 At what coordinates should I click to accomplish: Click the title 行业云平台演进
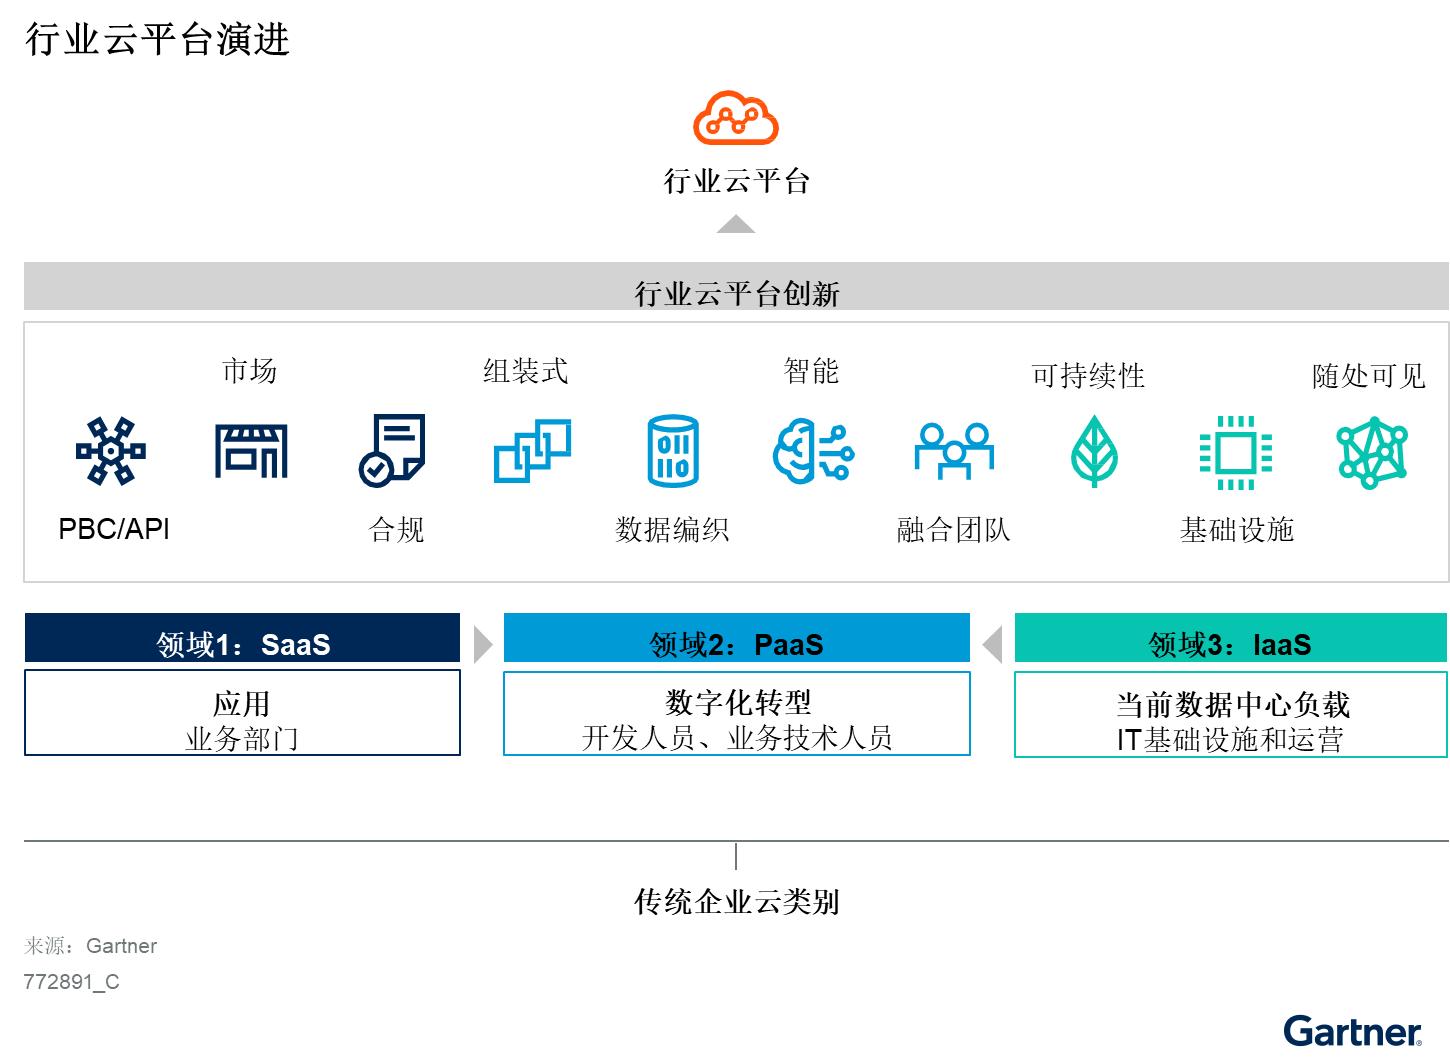point(157,39)
